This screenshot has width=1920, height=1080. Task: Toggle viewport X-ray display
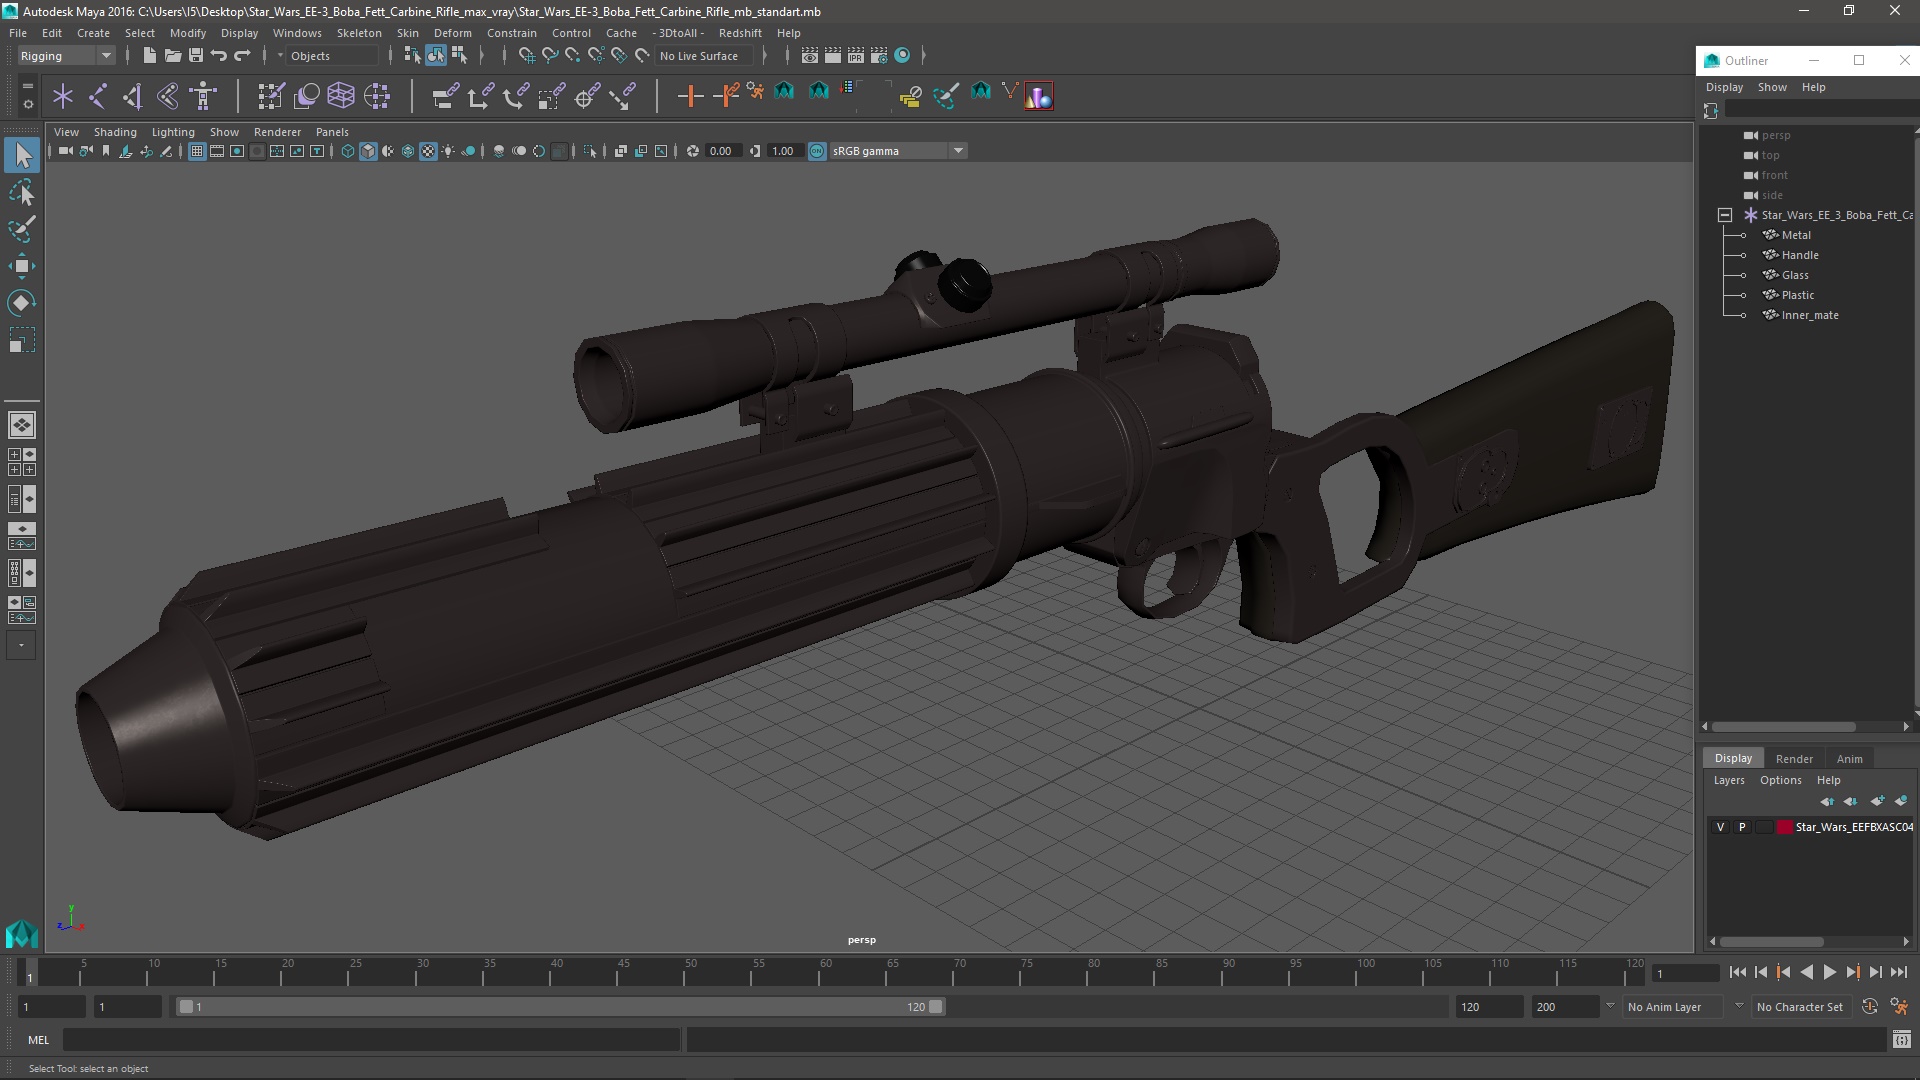tap(620, 151)
